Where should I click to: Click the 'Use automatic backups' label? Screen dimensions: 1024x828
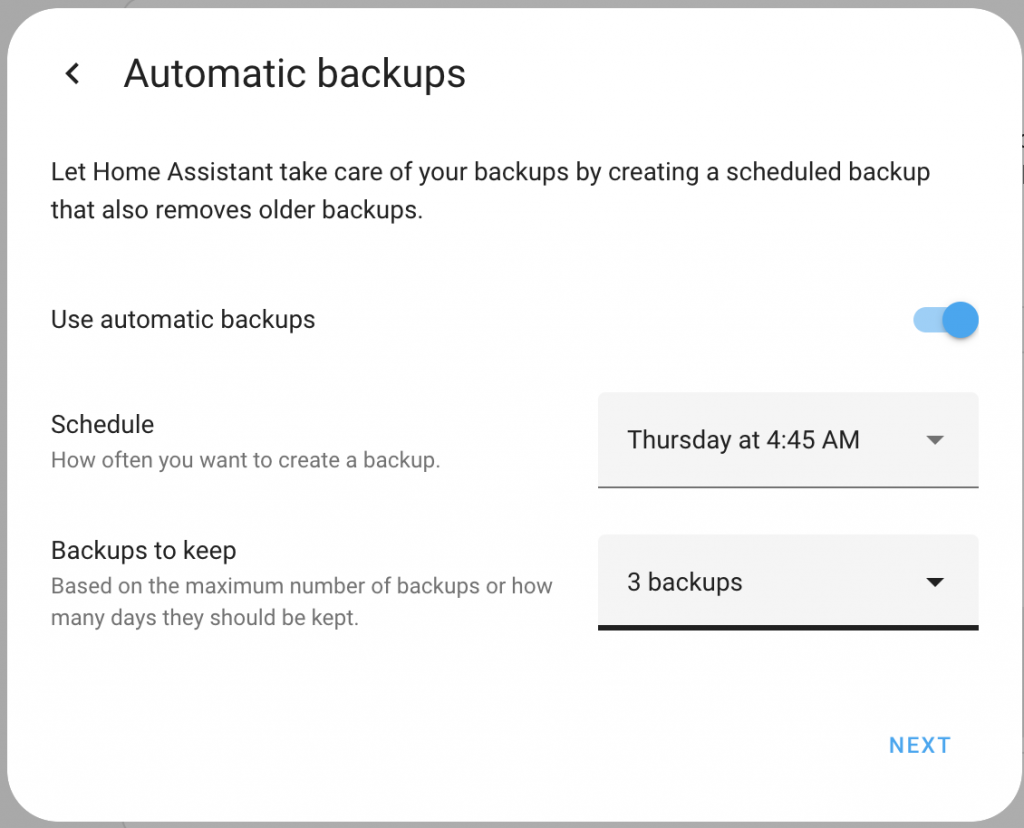pos(183,320)
